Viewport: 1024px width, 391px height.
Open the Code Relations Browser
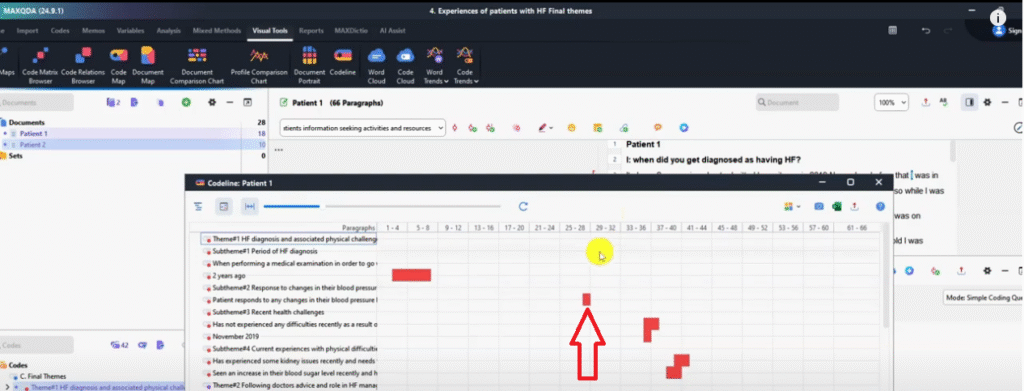83,65
